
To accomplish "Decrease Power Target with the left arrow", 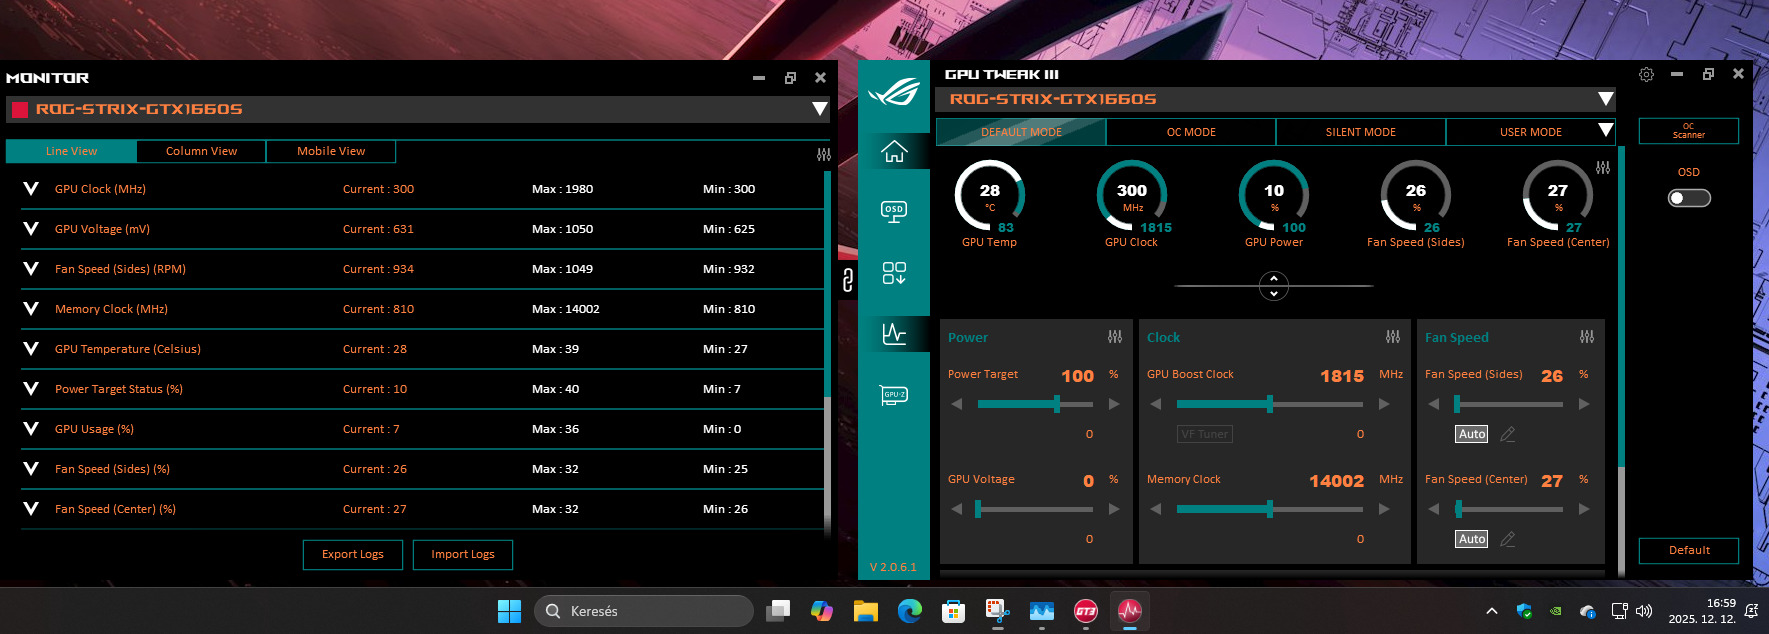I will pyautogui.click(x=957, y=404).
